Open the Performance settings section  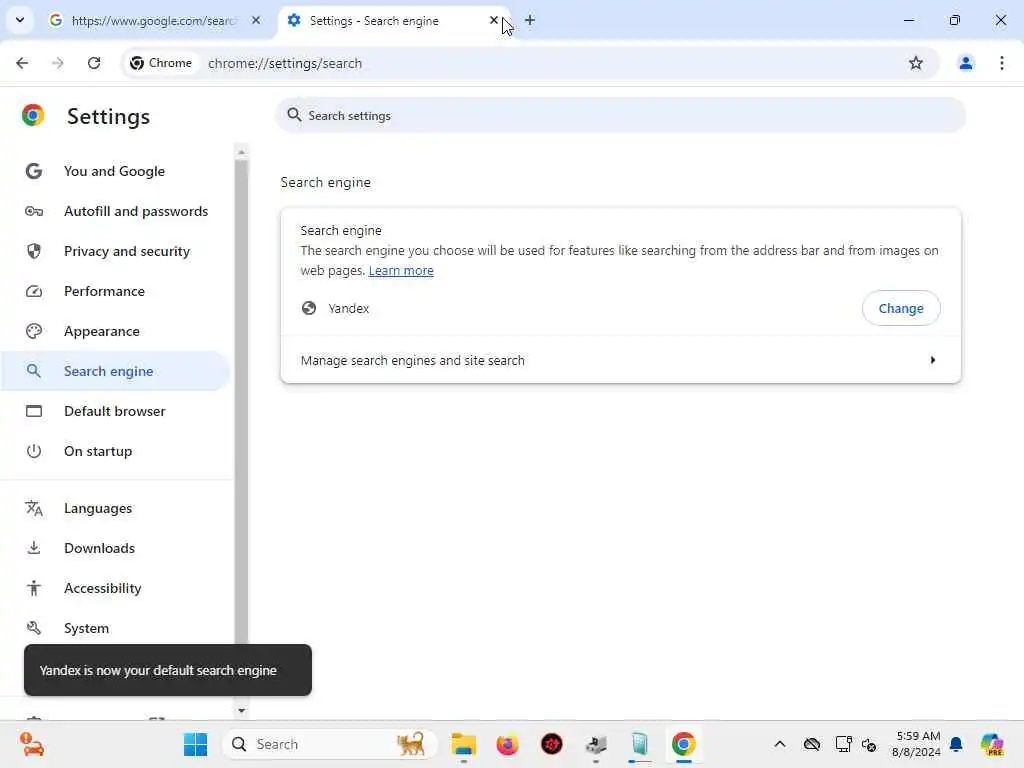[114, 291]
